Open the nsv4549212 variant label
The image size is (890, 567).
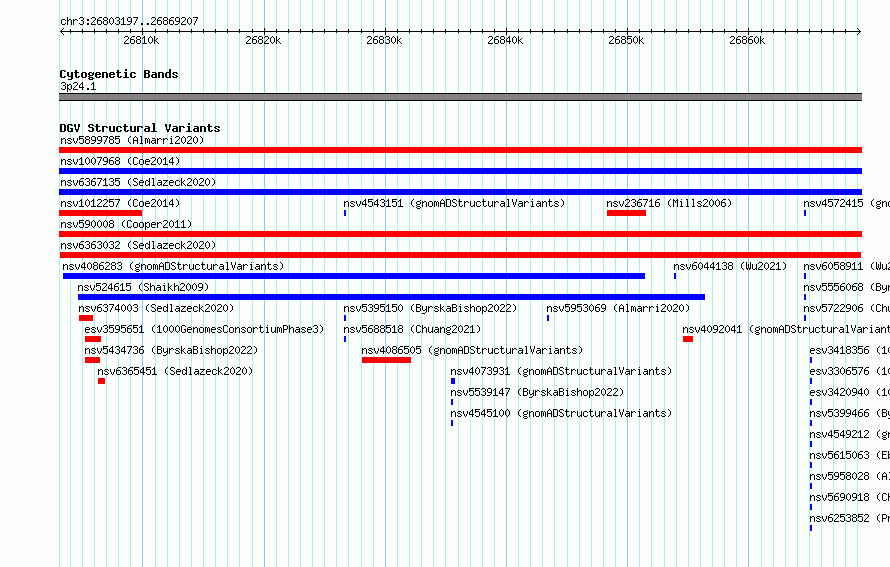tap(850, 434)
